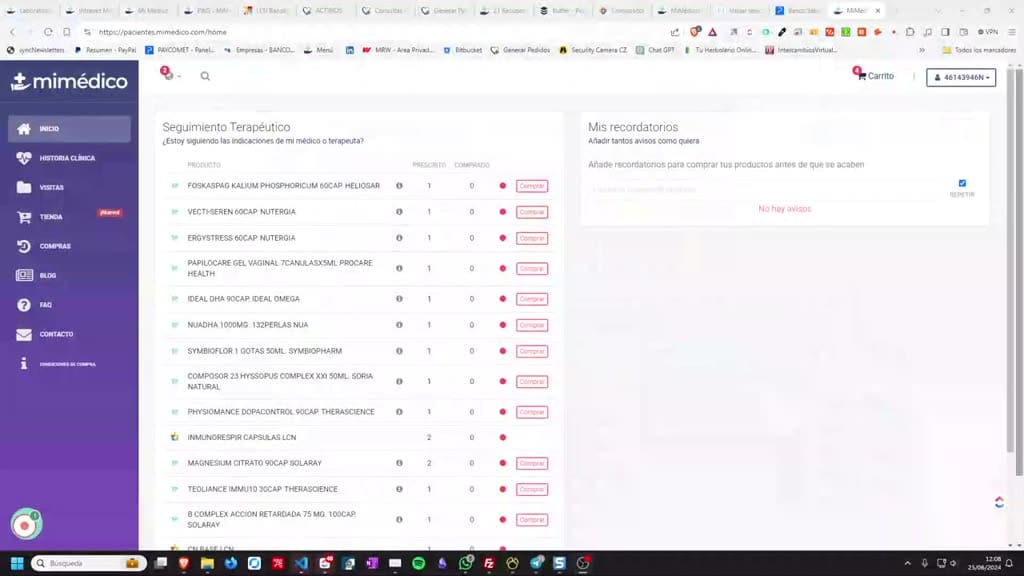The image size is (1024, 576).
Task: Close the active MiMedico browser tab
Action: 878,10
